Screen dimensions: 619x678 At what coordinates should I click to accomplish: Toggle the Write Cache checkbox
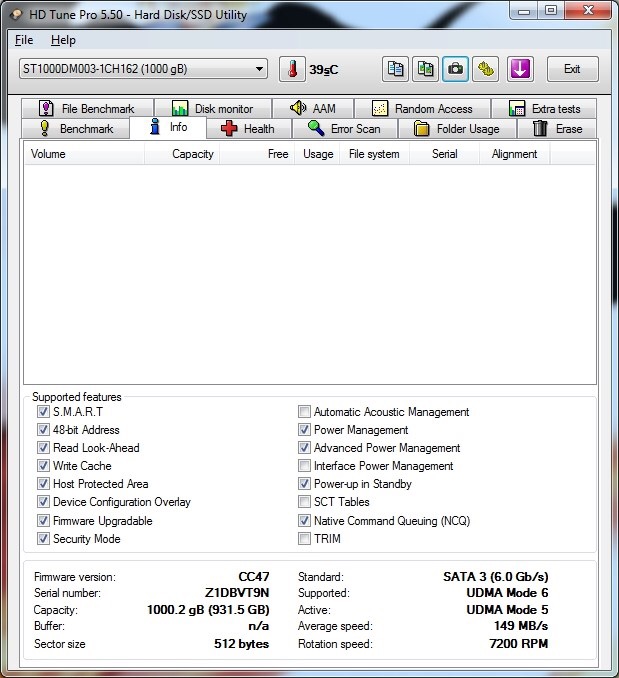tap(43, 466)
